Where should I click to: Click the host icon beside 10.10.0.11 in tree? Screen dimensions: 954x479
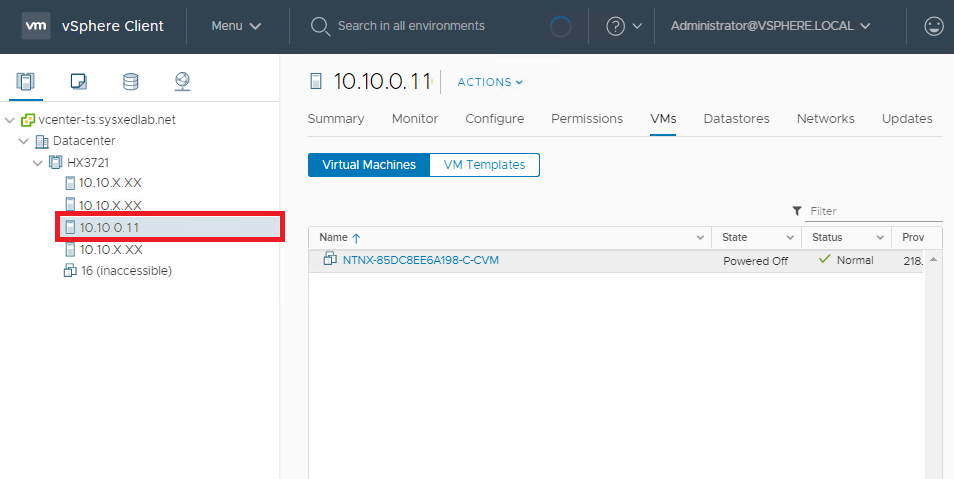[x=70, y=227]
